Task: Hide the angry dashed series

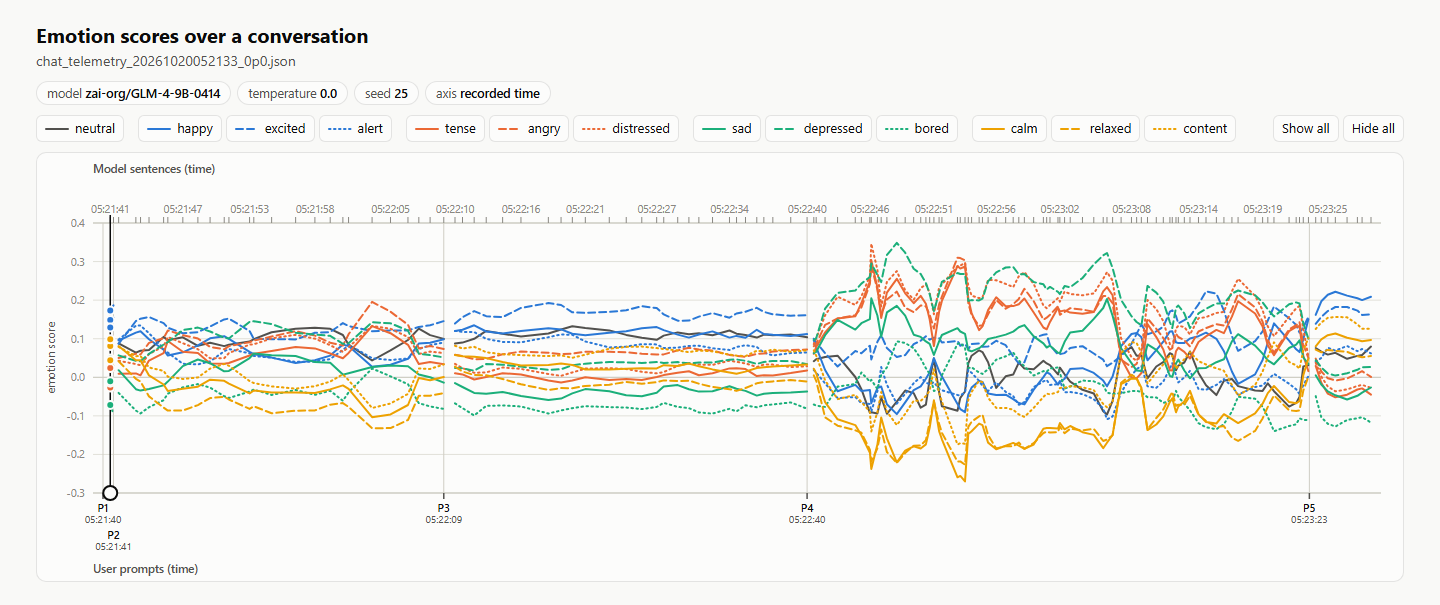Action: pos(530,128)
